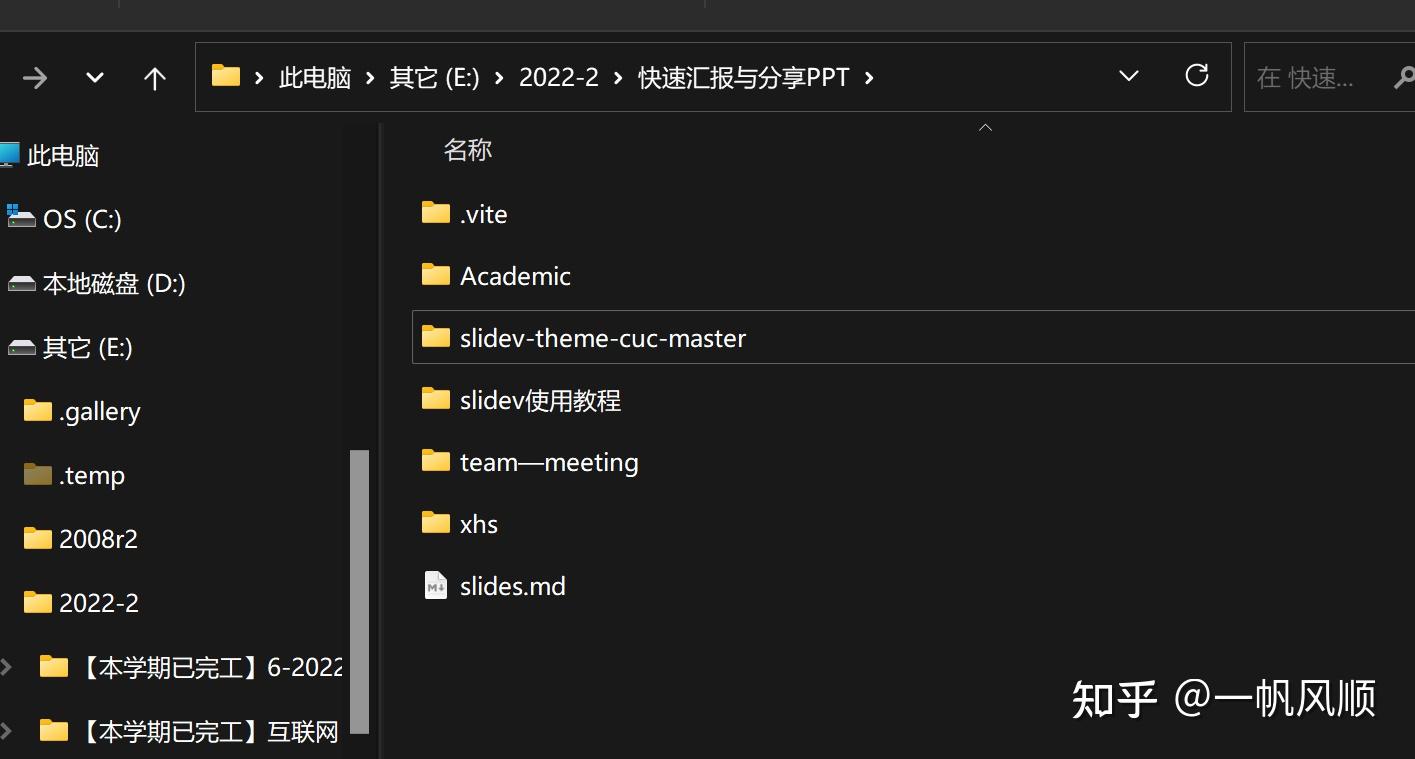
Task: Click the Back navigation arrow
Action: click(35, 76)
